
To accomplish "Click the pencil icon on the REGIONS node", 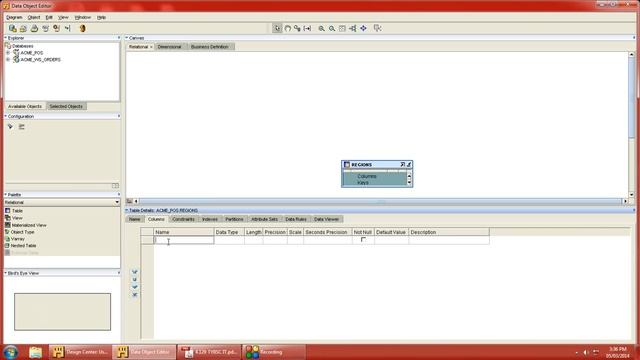I will click(x=409, y=164).
